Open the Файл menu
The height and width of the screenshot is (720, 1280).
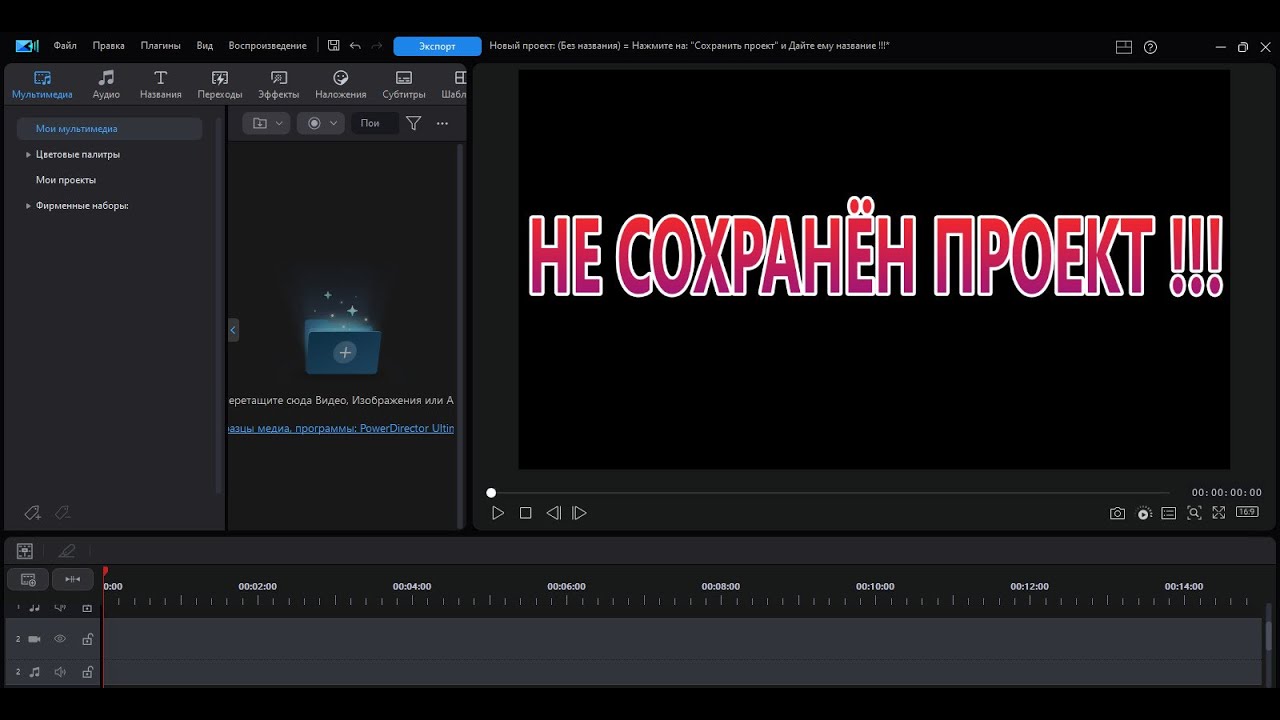click(x=65, y=46)
